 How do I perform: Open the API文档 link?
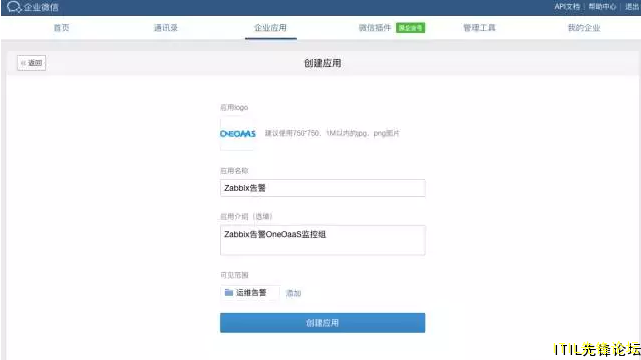pyautogui.click(x=567, y=7)
